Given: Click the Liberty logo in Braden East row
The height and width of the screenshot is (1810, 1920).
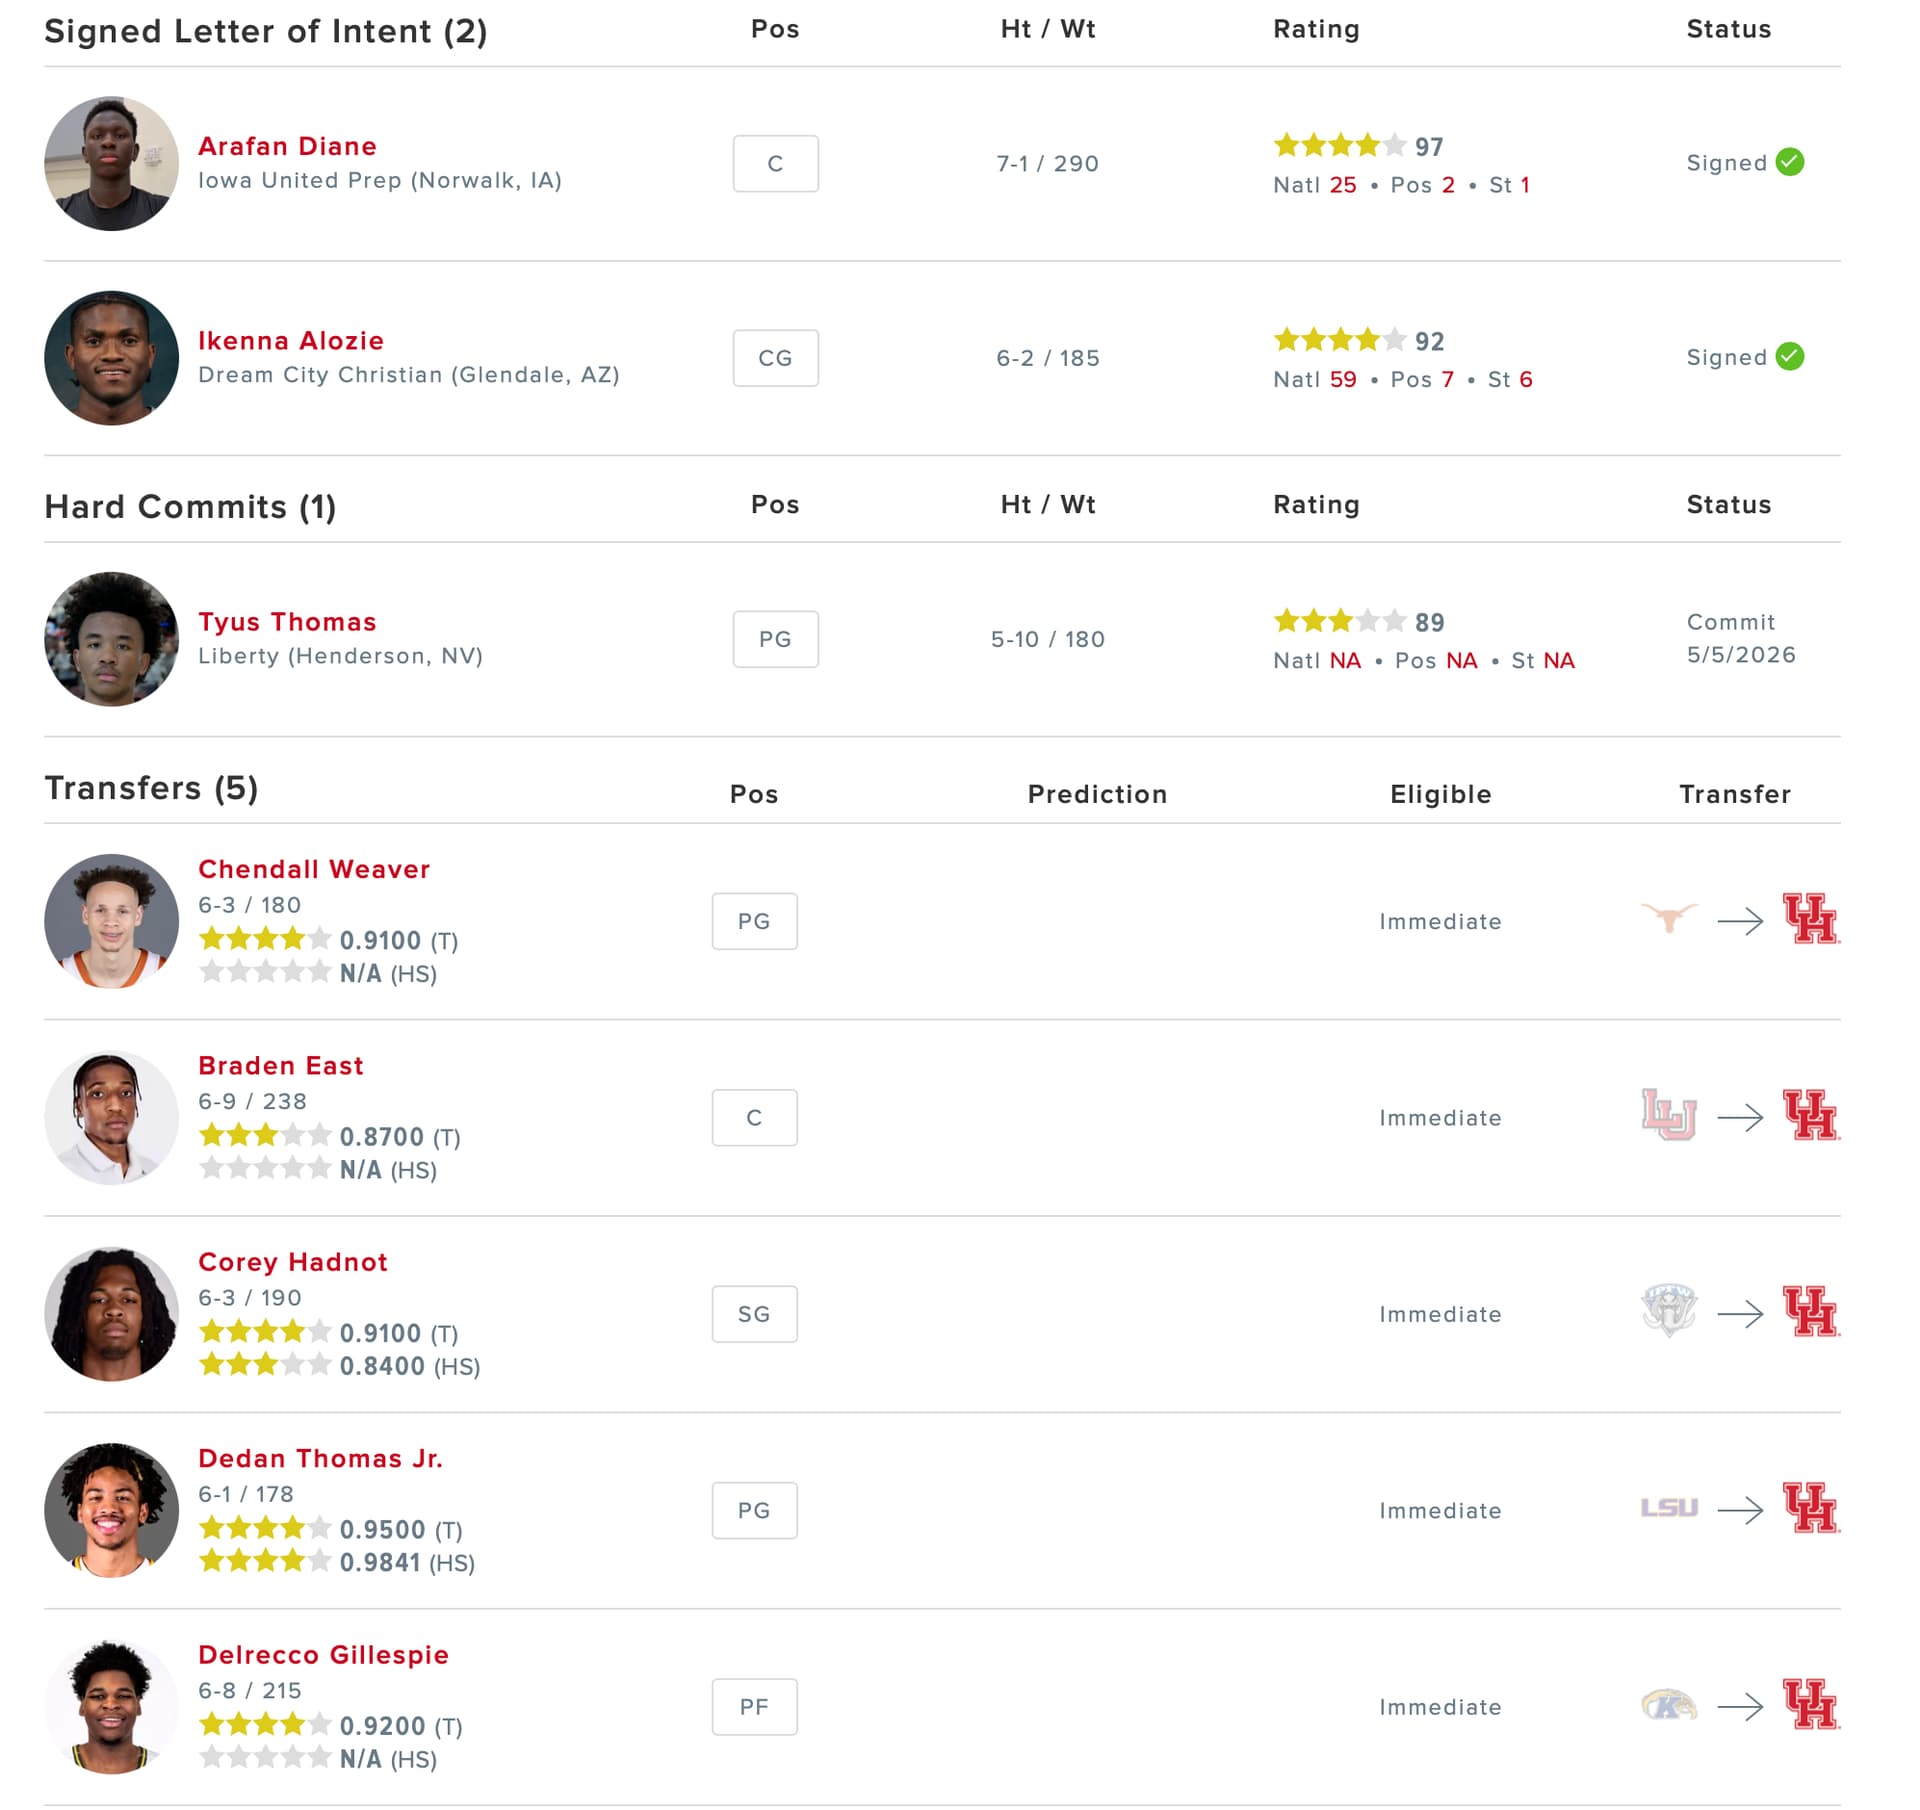Looking at the screenshot, I should (x=1669, y=1115).
